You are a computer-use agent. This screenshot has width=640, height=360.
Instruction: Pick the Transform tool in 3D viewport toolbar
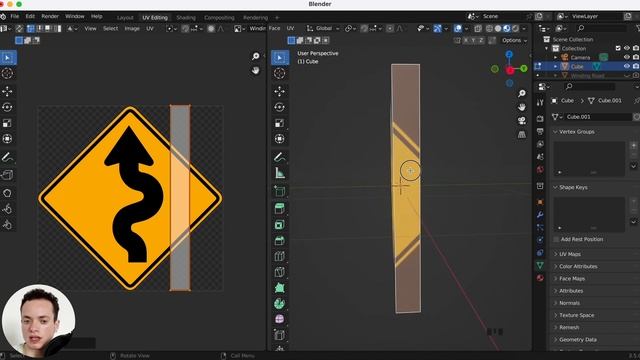[280, 139]
